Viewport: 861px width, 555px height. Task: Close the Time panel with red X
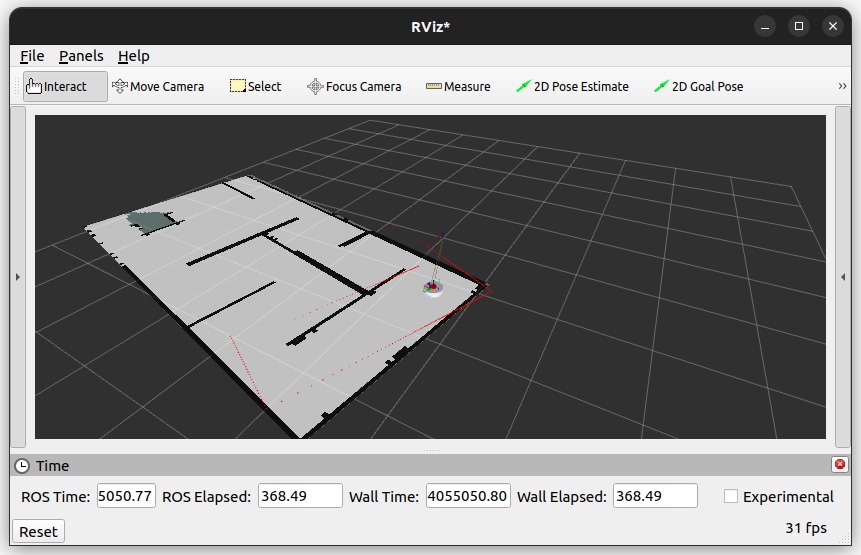click(x=840, y=464)
